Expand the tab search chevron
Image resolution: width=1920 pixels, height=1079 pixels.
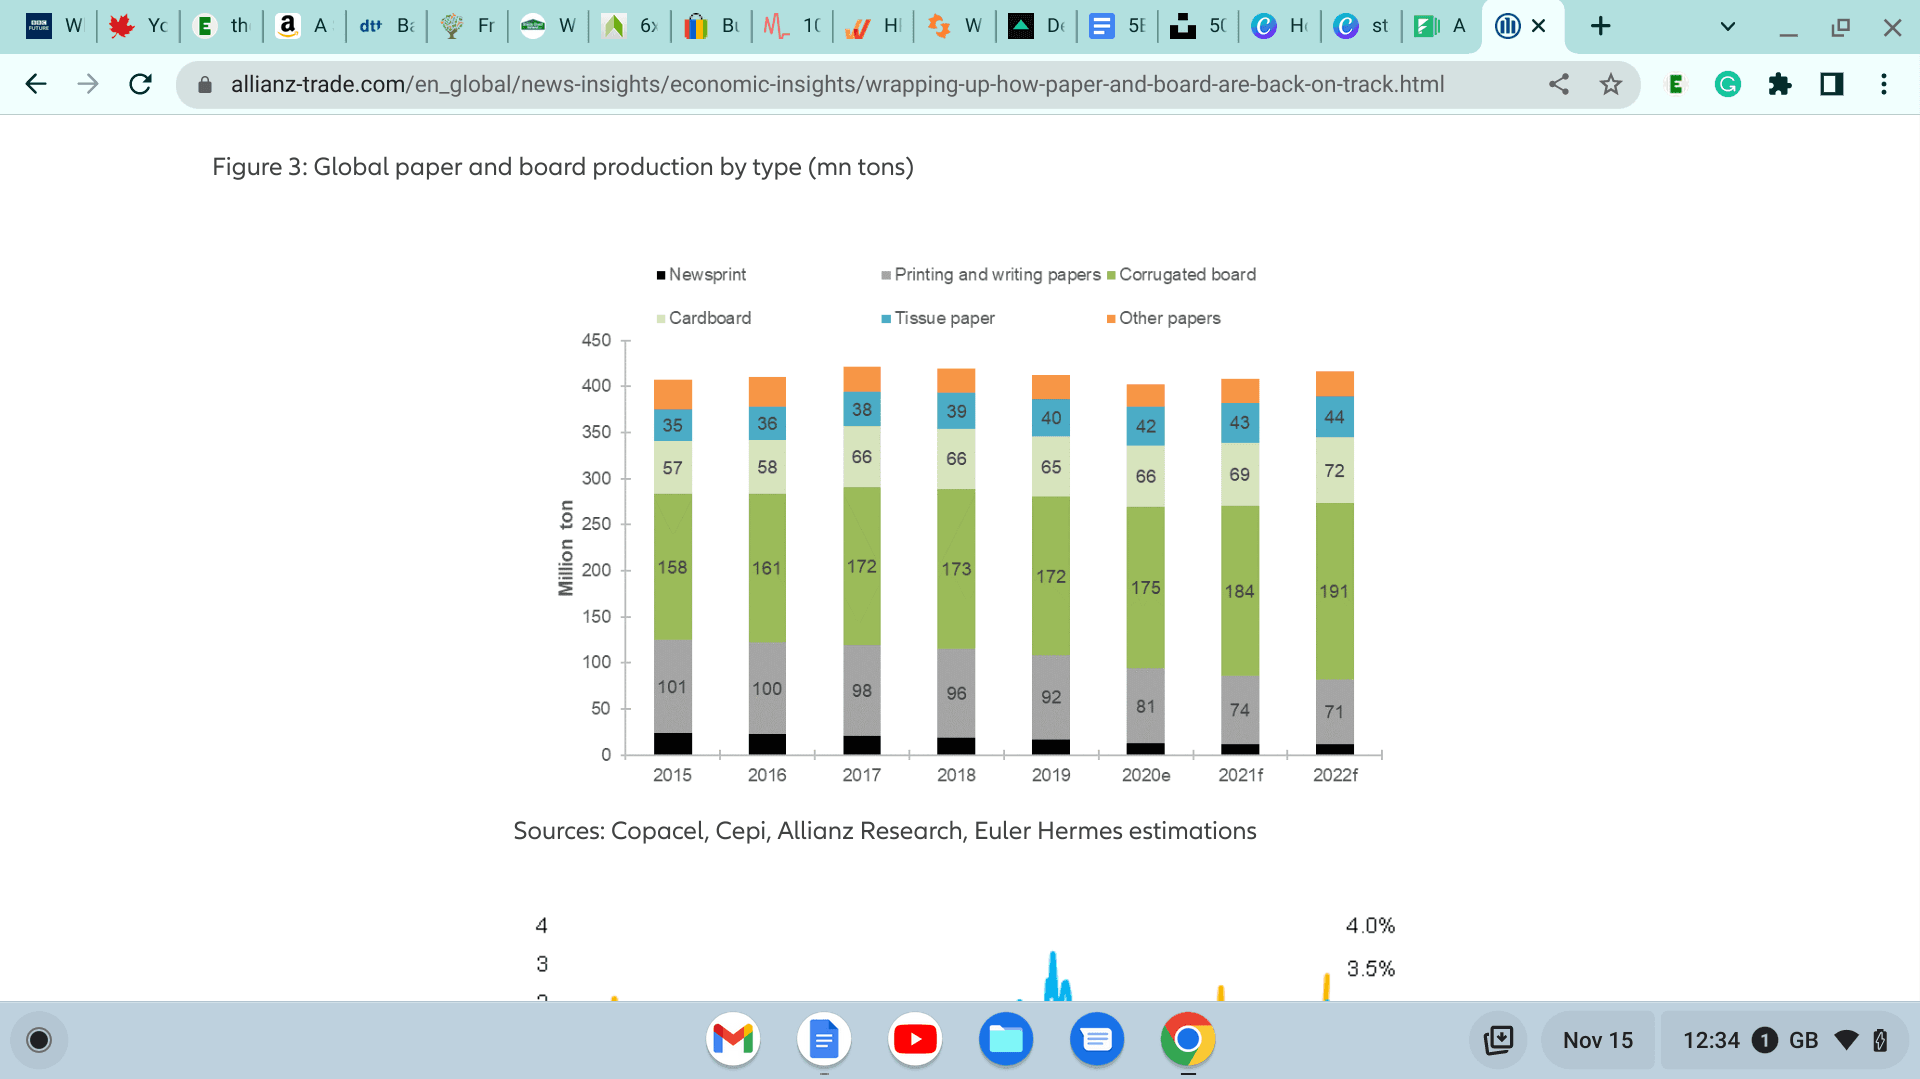[x=1727, y=27]
